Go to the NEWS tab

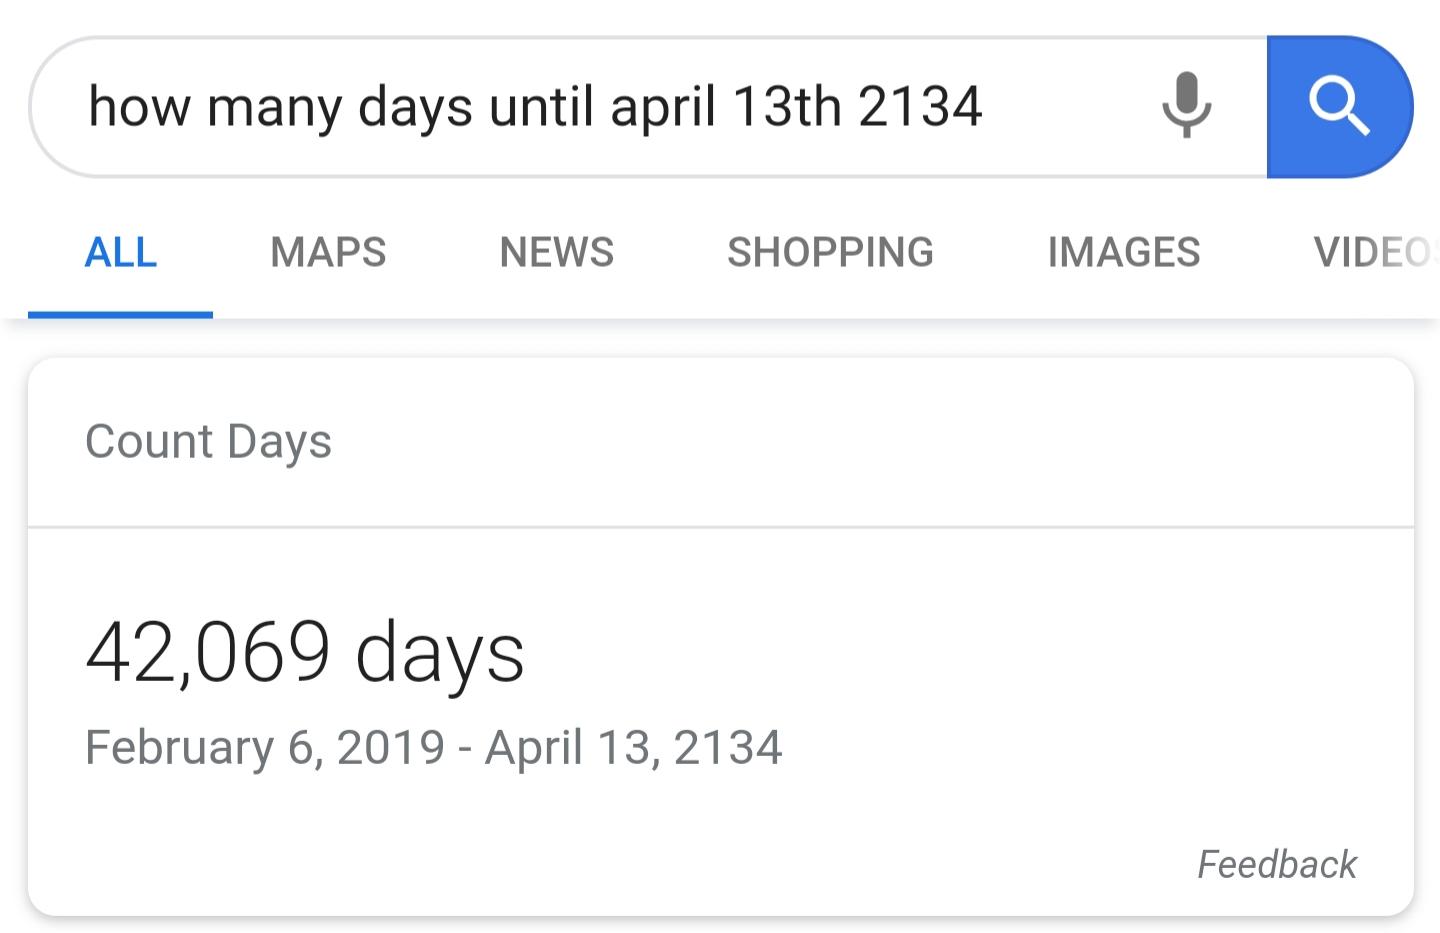[557, 252]
